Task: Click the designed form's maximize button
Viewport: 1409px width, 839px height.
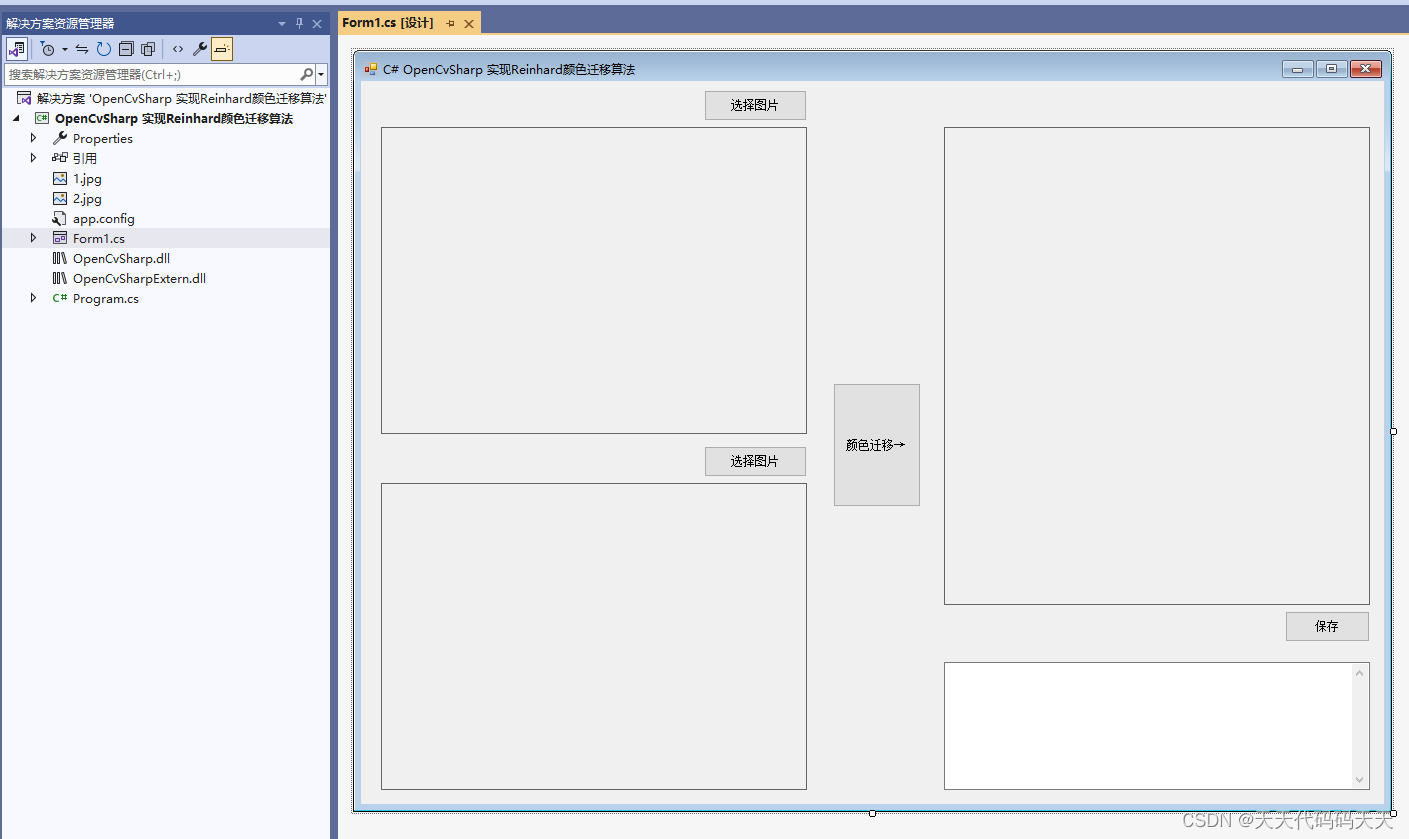Action: point(1332,69)
